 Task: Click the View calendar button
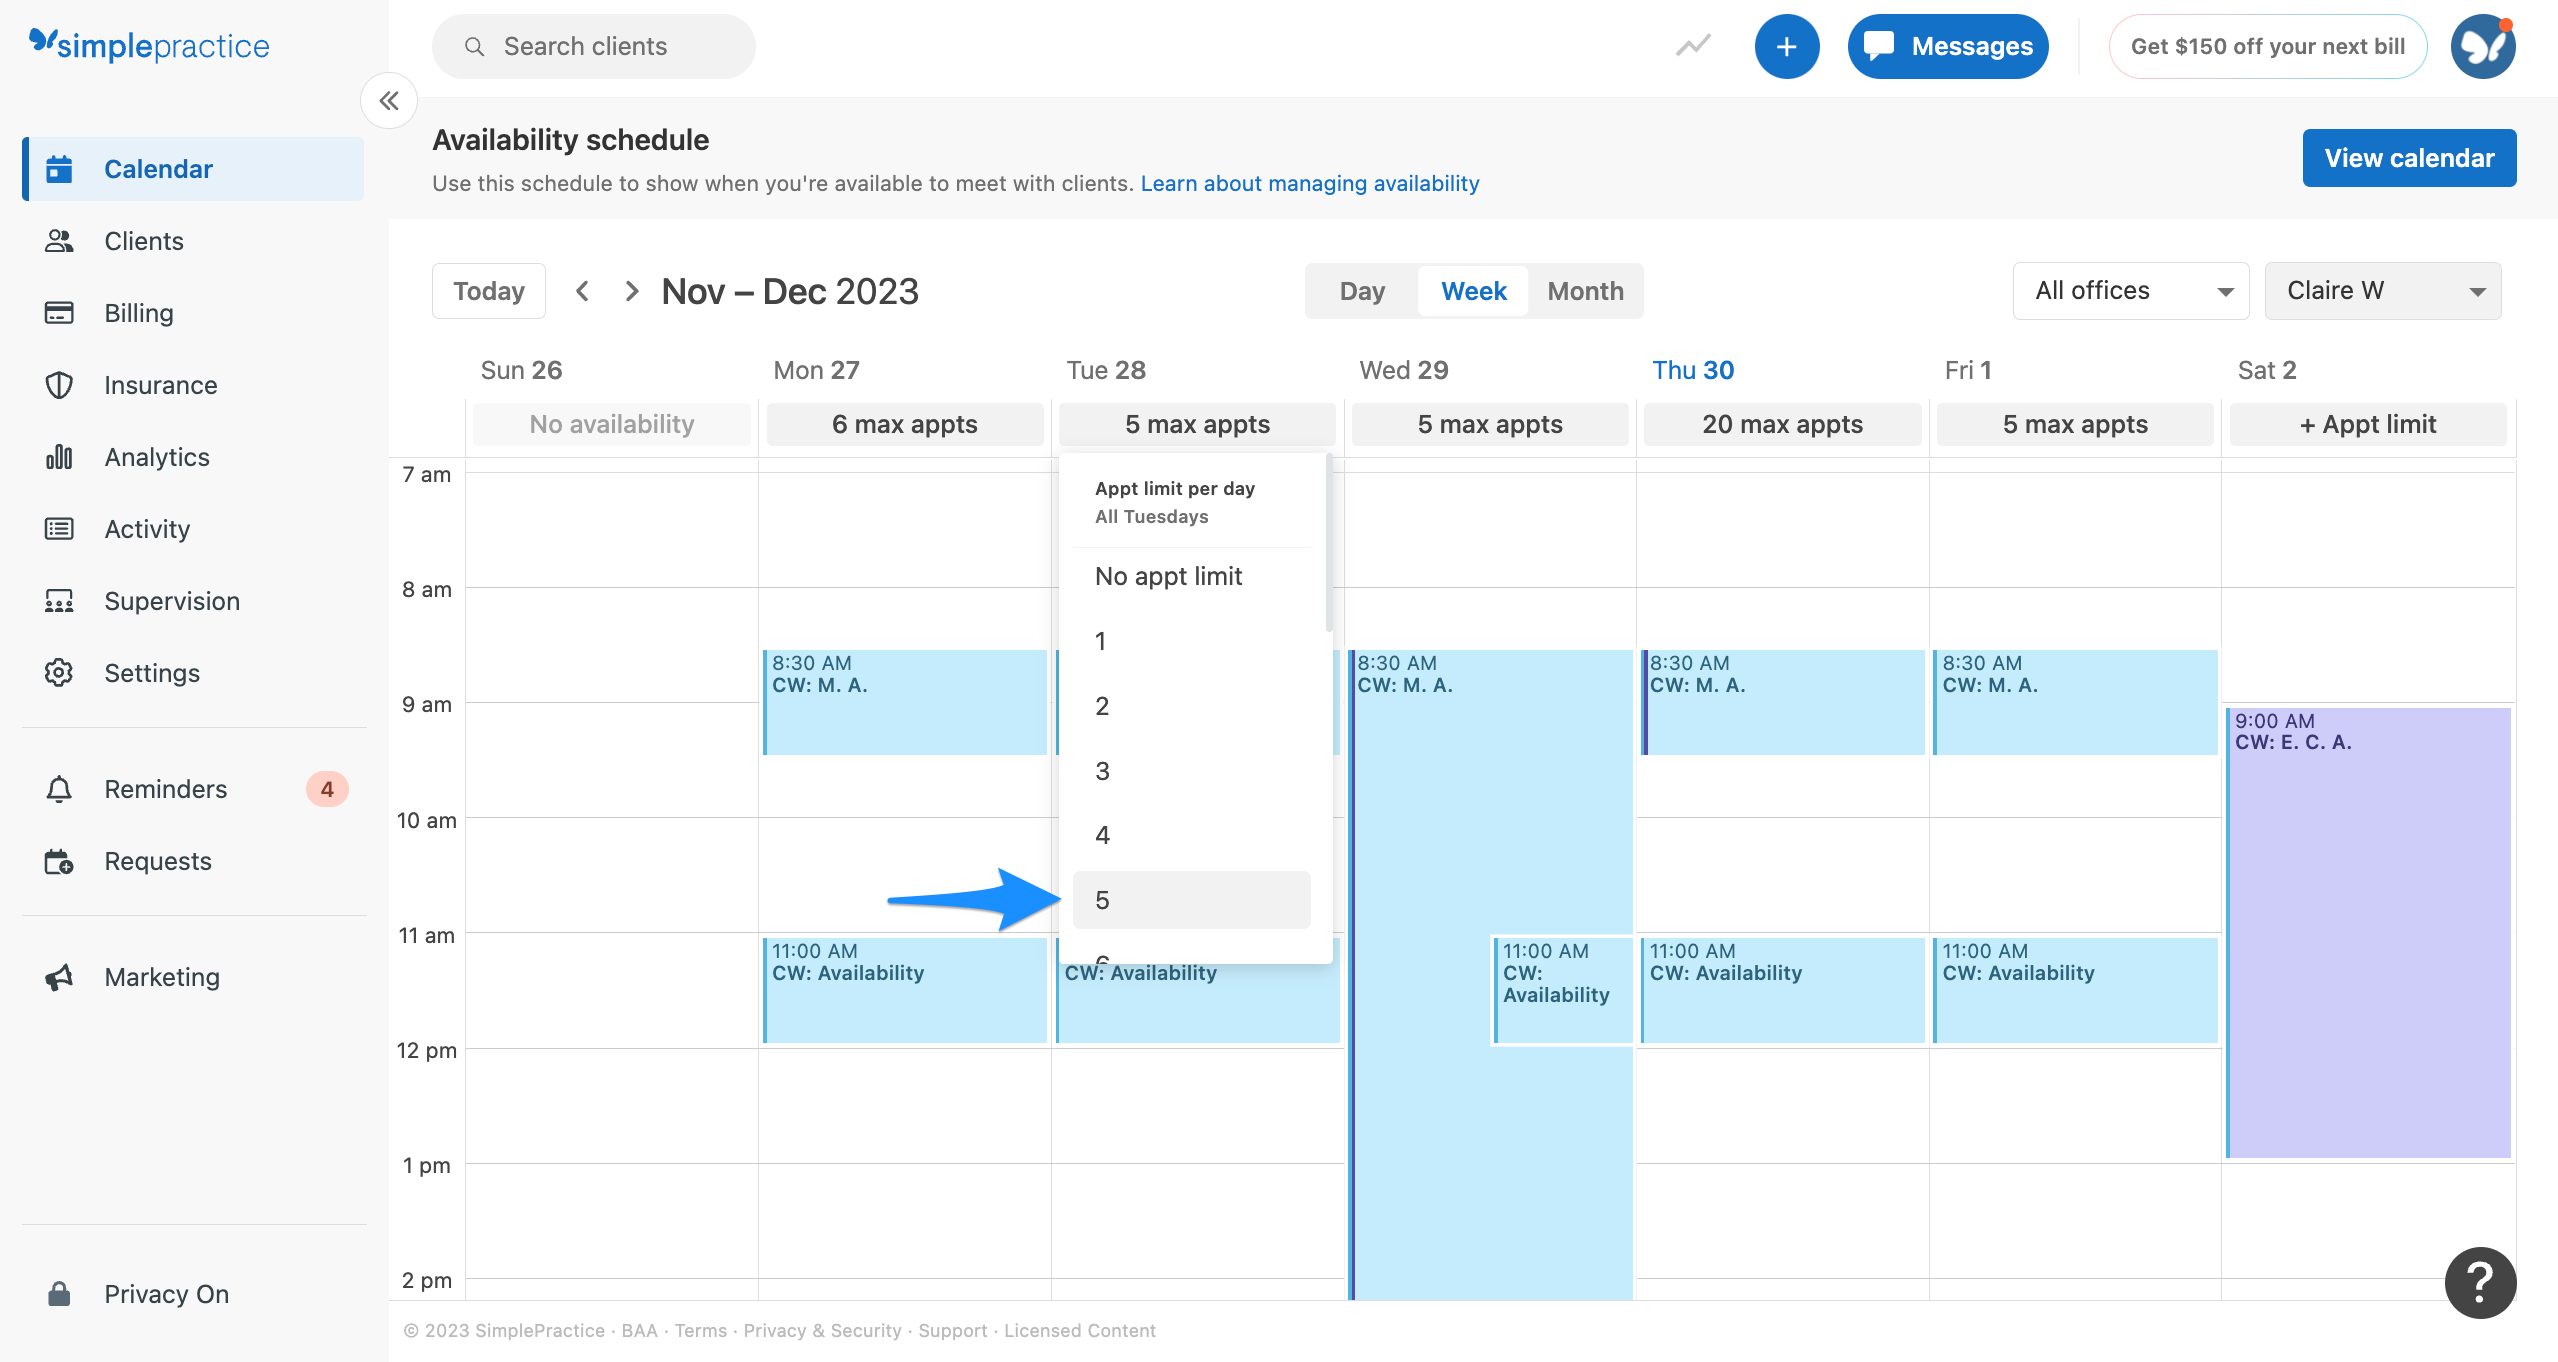[2409, 157]
